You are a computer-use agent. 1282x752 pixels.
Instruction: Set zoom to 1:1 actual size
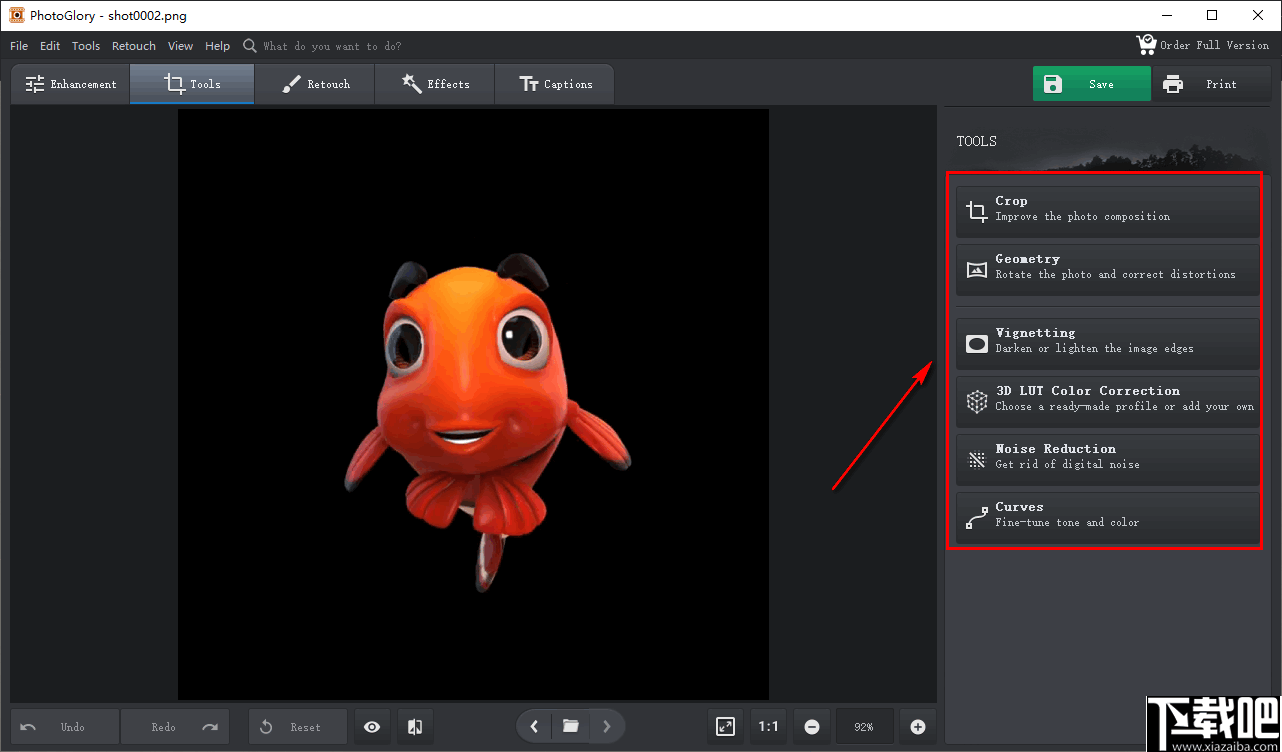click(x=768, y=727)
